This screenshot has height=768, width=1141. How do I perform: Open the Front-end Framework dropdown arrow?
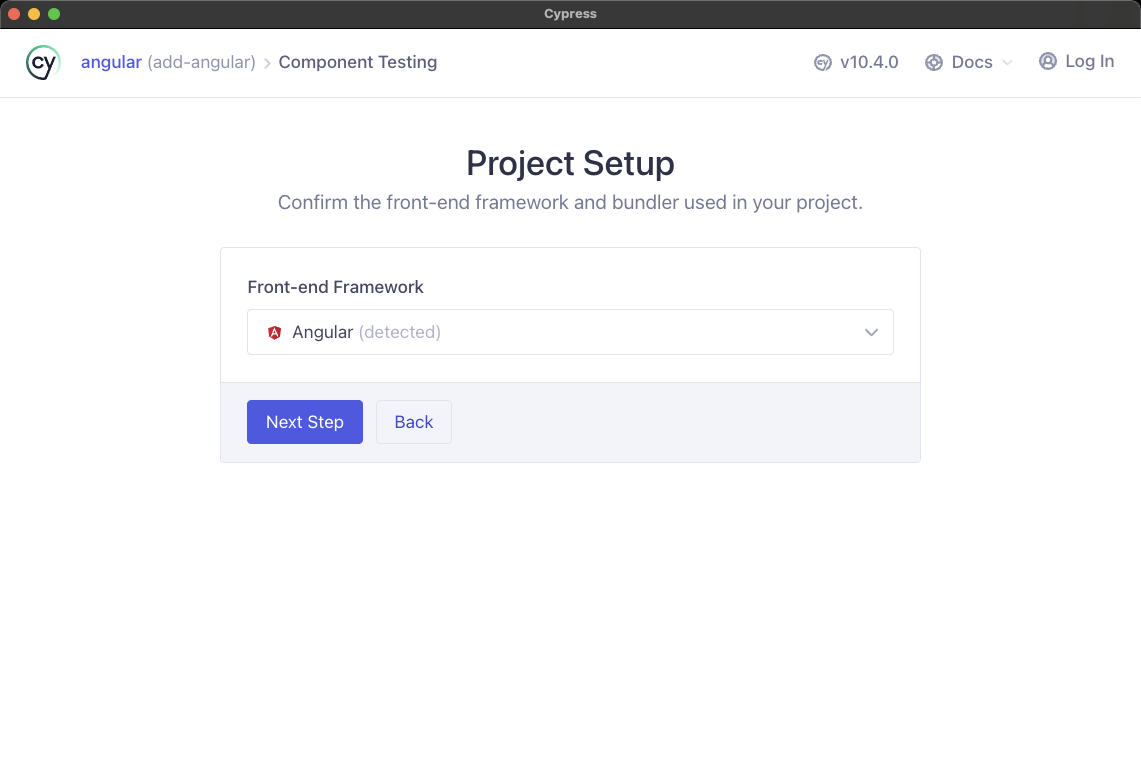click(871, 333)
